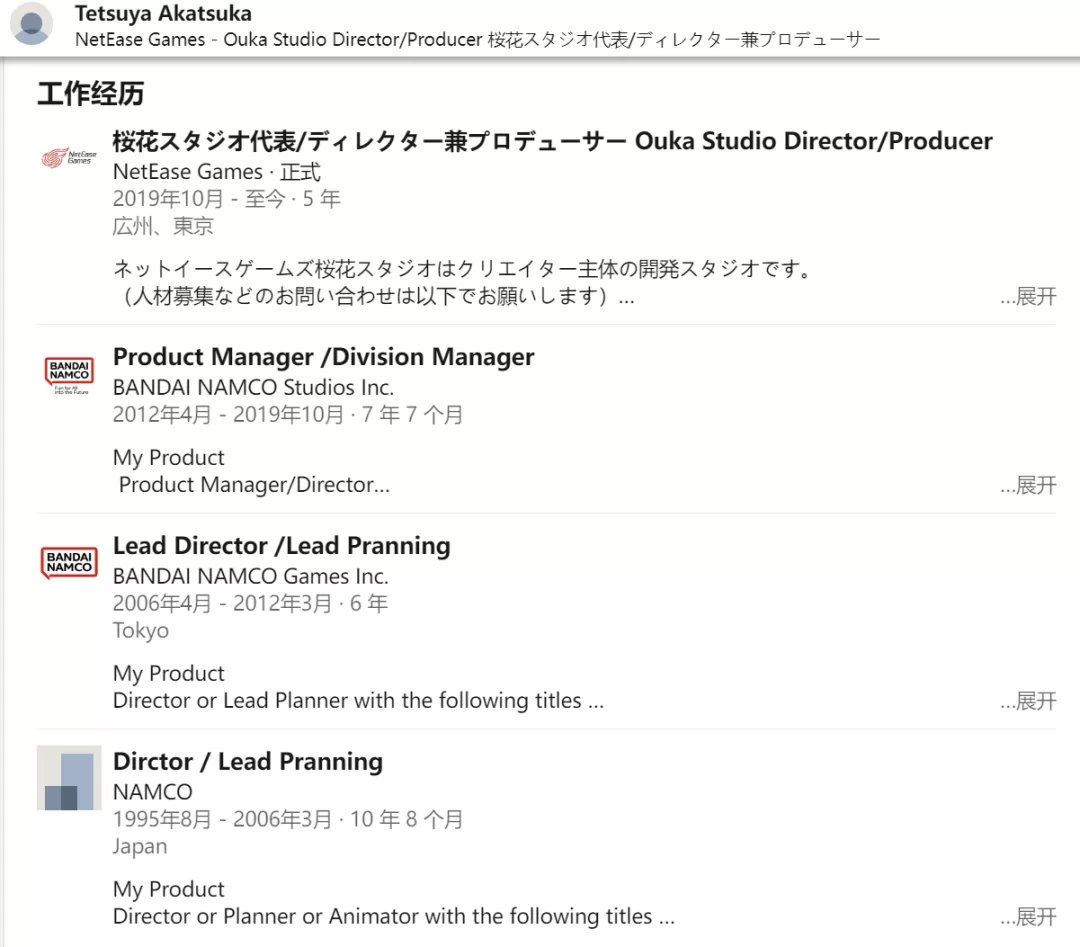Open the Product Manager /Division Manager title
The width and height of the screenshot is (1080, 947).
[x=323, y=357]
